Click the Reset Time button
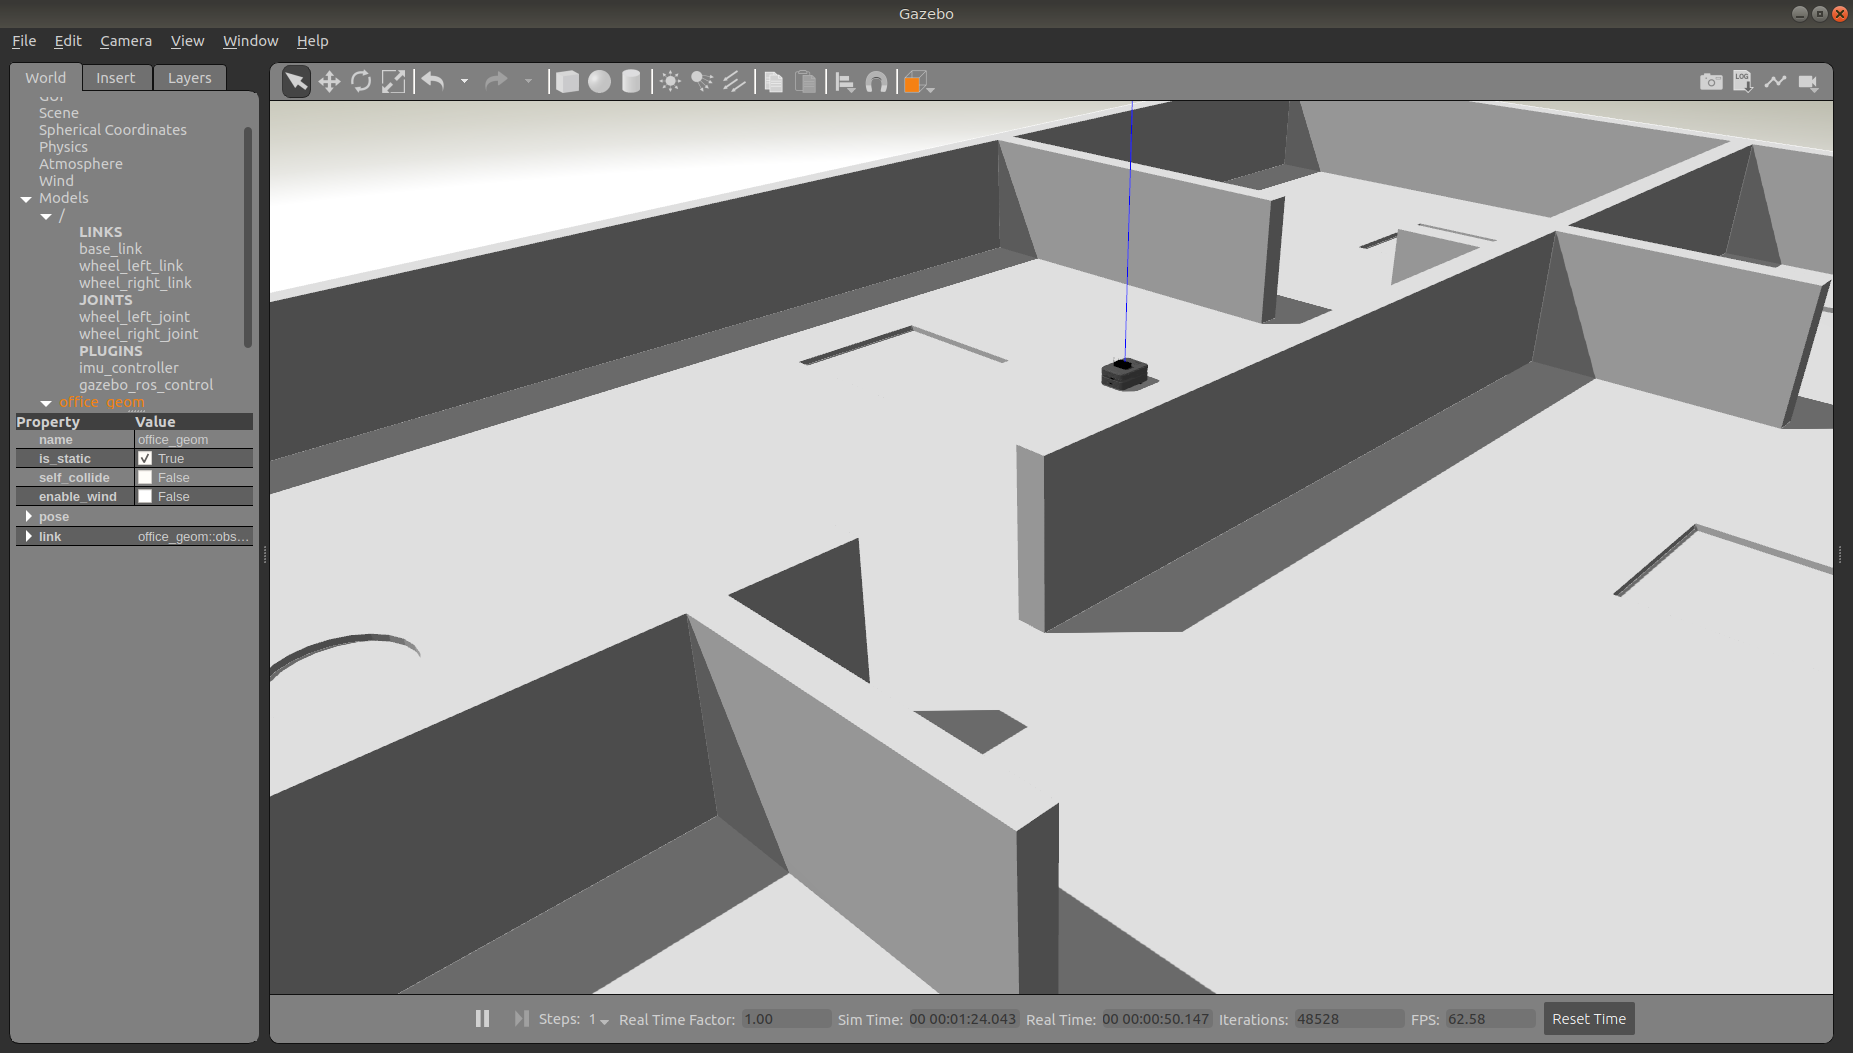This screenshot has width=1853, height=1053. click(x=1588, y=1019)
